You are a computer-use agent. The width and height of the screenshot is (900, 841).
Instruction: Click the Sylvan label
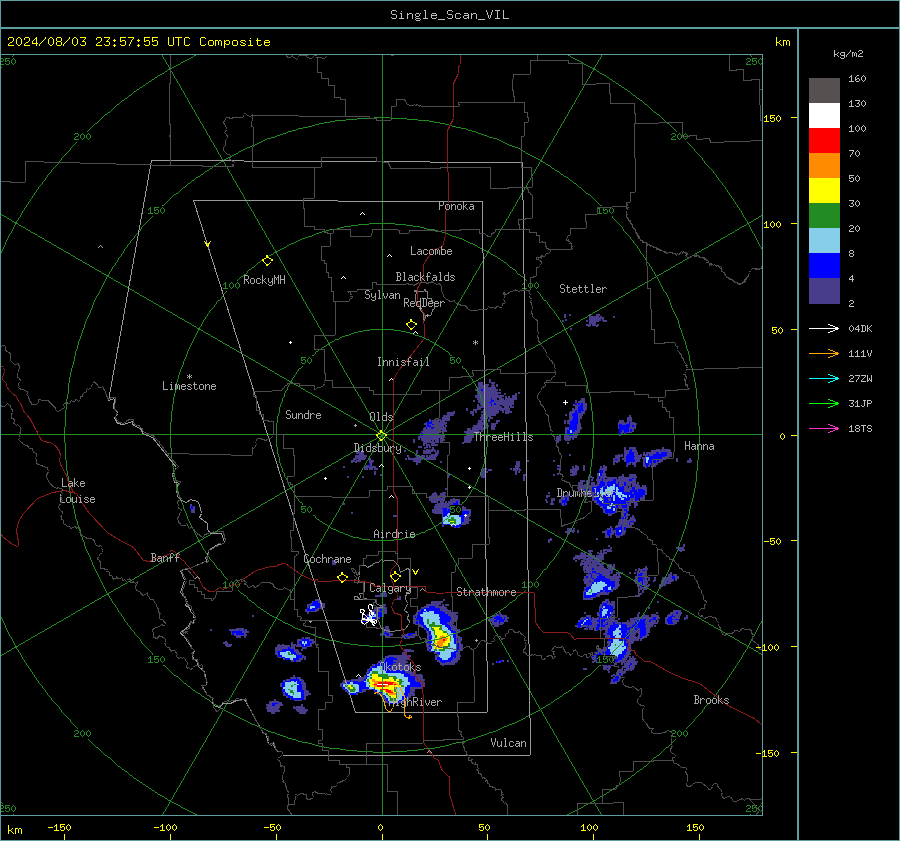[x=382, y=295]
